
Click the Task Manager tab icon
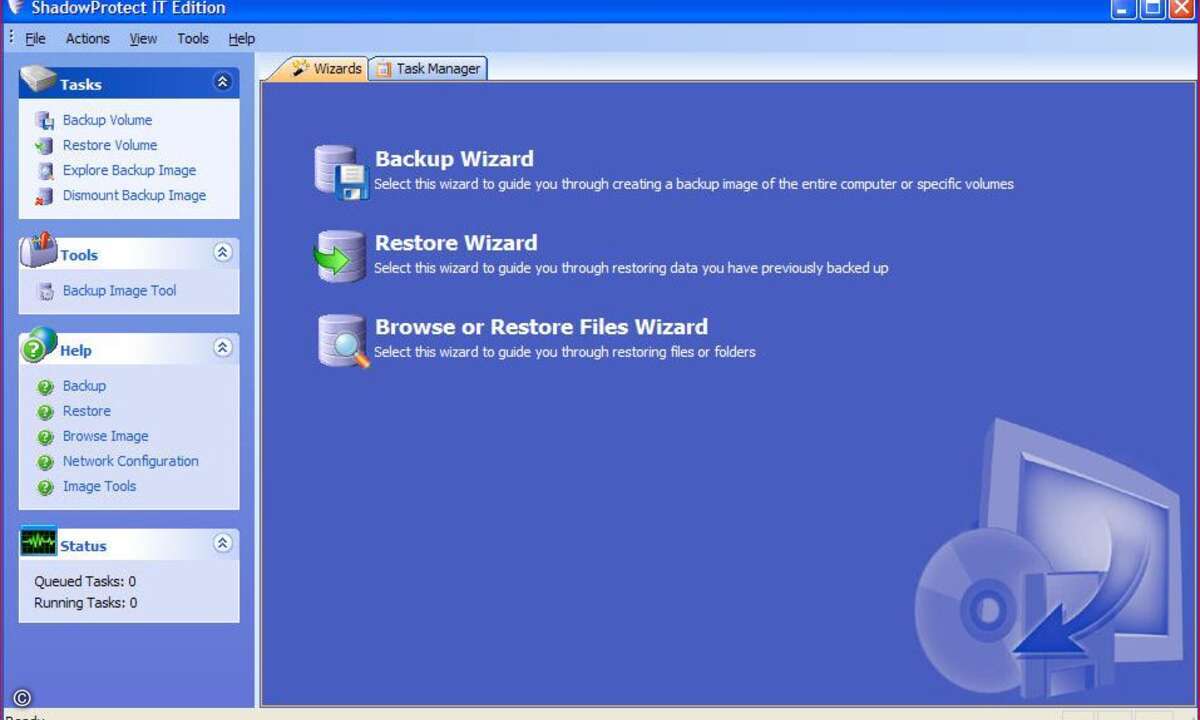coord(384,69)
